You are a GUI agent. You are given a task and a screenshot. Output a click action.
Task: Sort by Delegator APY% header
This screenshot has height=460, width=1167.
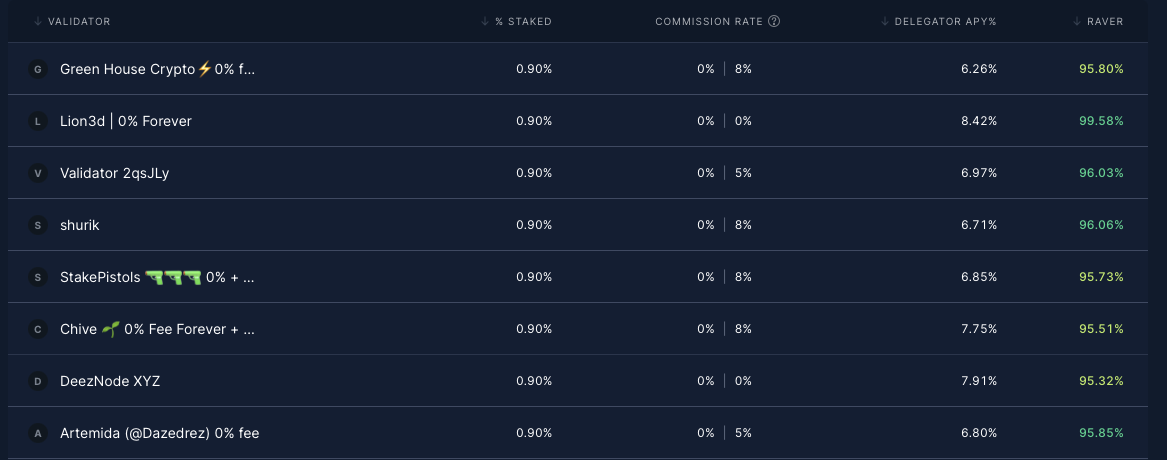click(939, 22)
